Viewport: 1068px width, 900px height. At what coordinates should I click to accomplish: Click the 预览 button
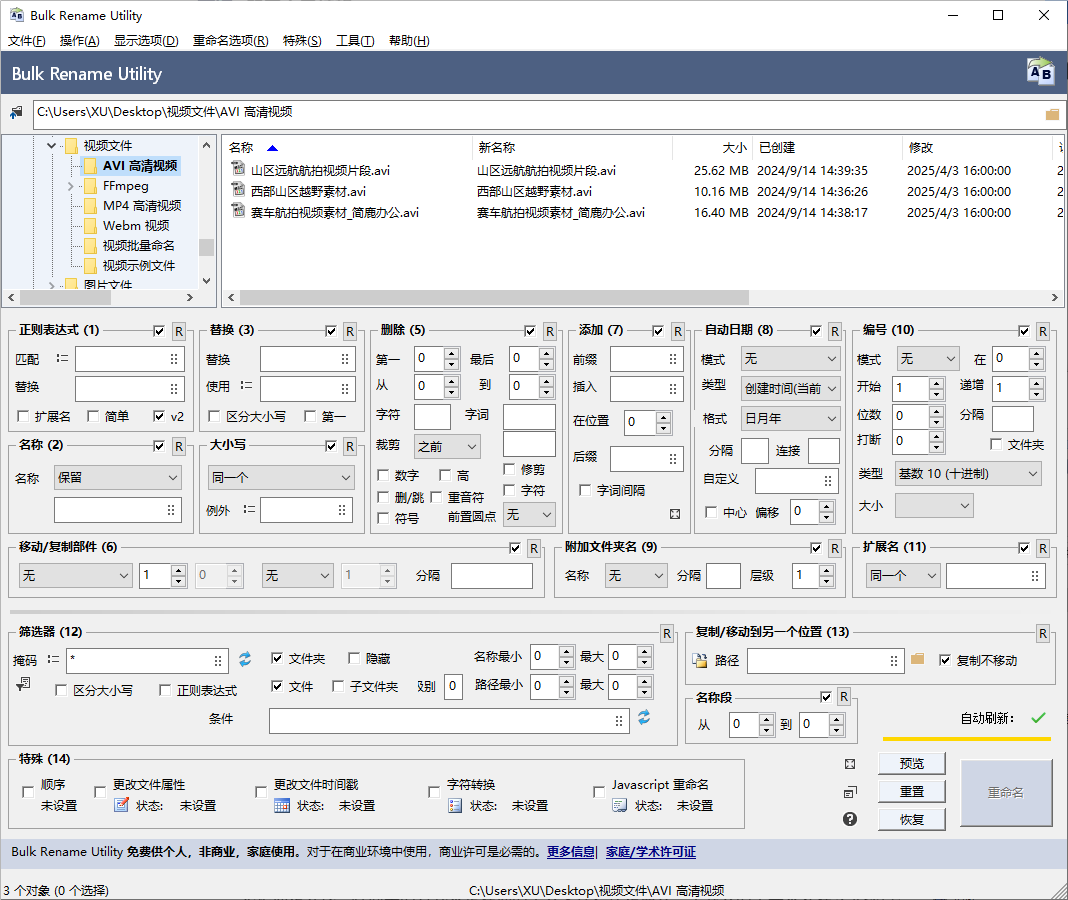point(911,762)
